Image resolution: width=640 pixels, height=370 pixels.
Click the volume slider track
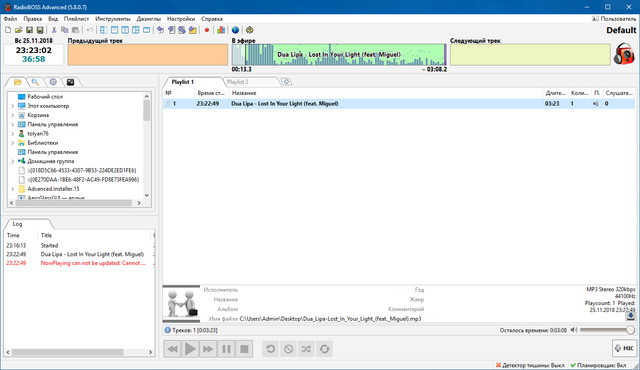(607, 330)
